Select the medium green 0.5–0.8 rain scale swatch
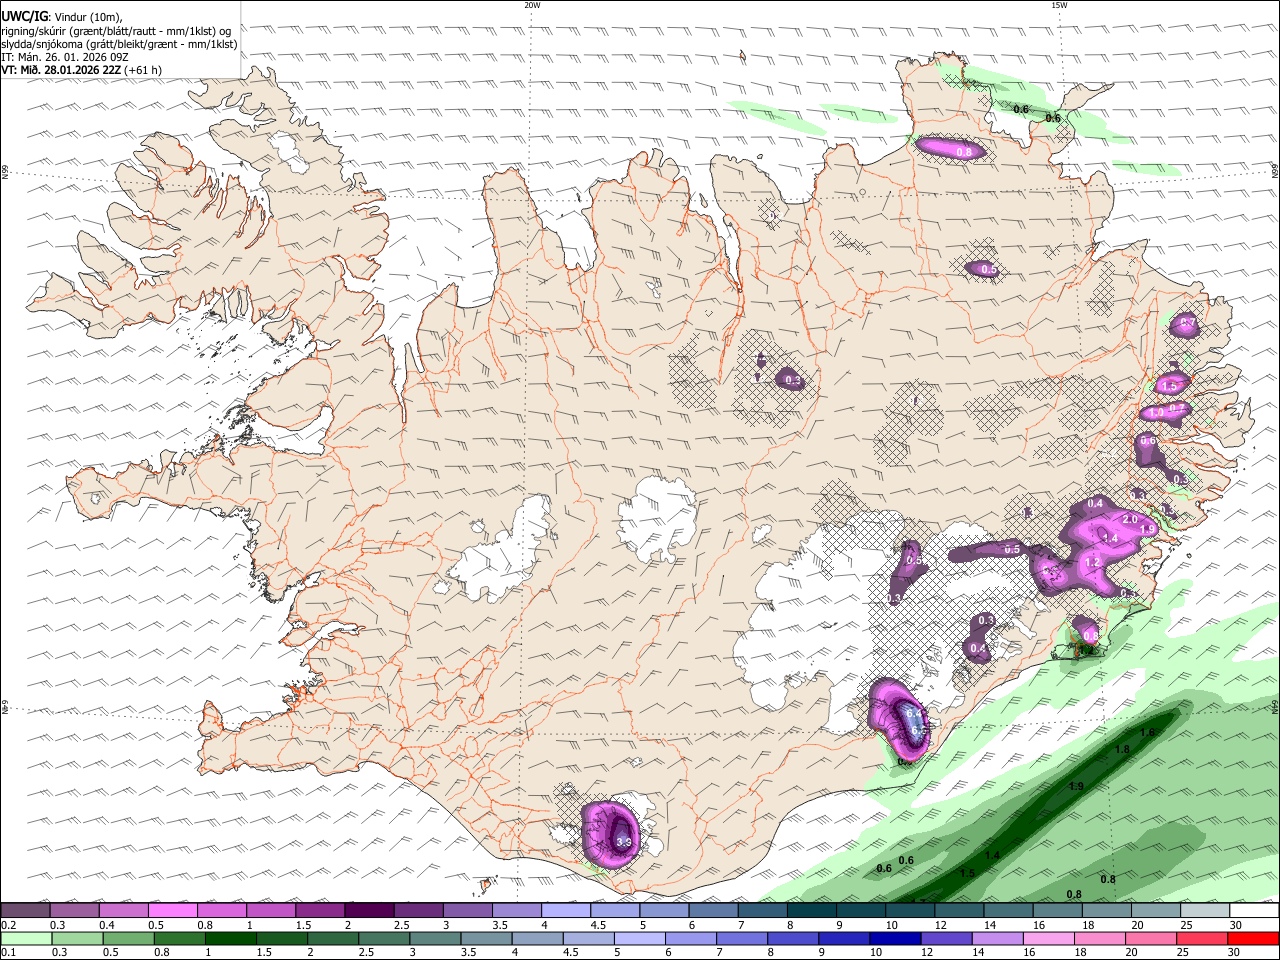This screenshot has width=1280, height=960. tap(128, 938)
